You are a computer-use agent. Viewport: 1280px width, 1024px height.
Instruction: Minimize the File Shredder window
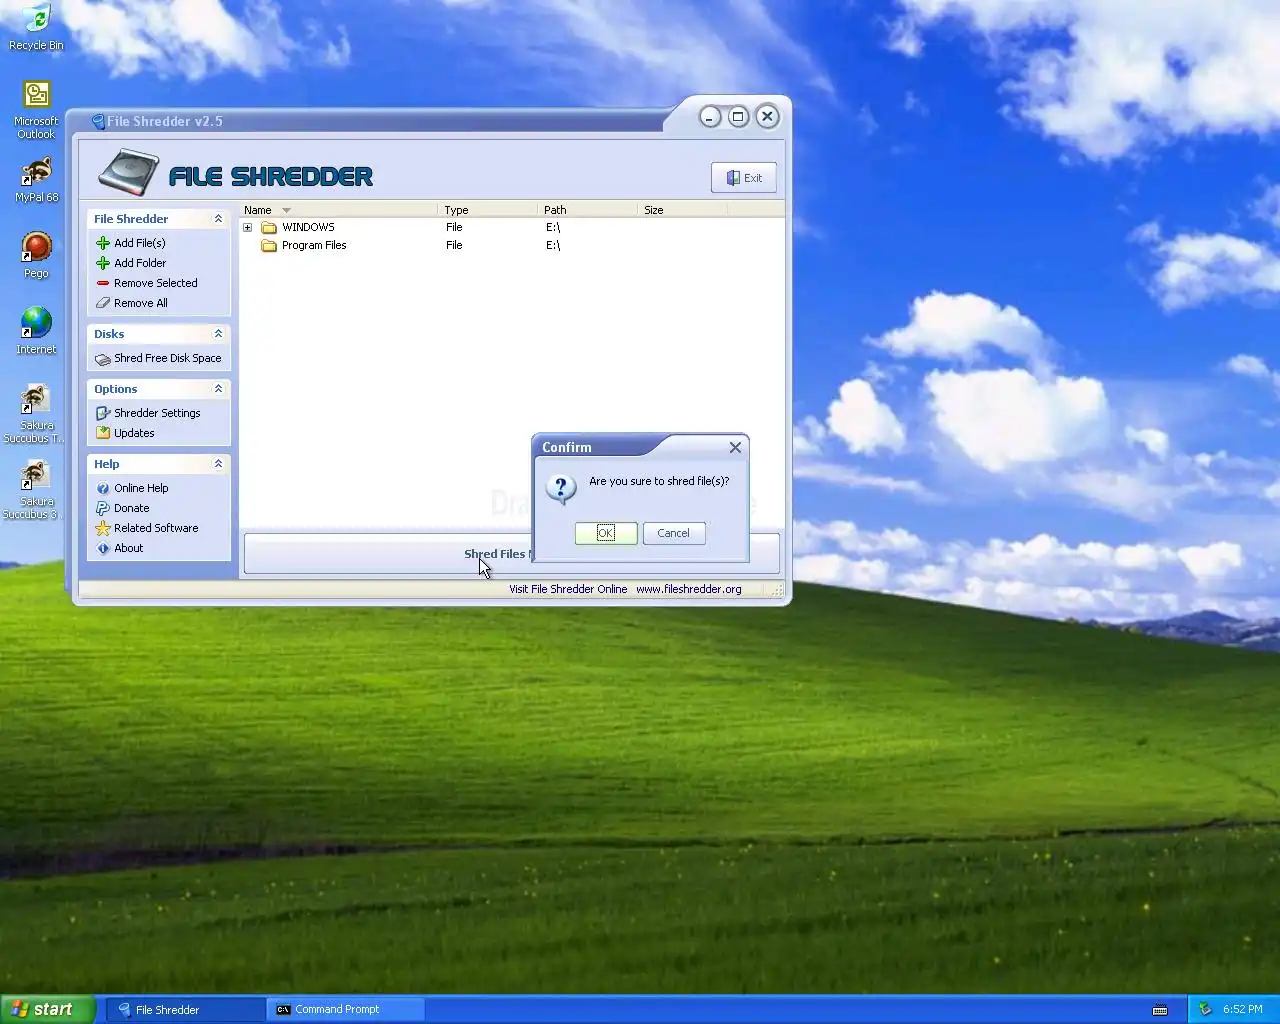tap(710, 117)
